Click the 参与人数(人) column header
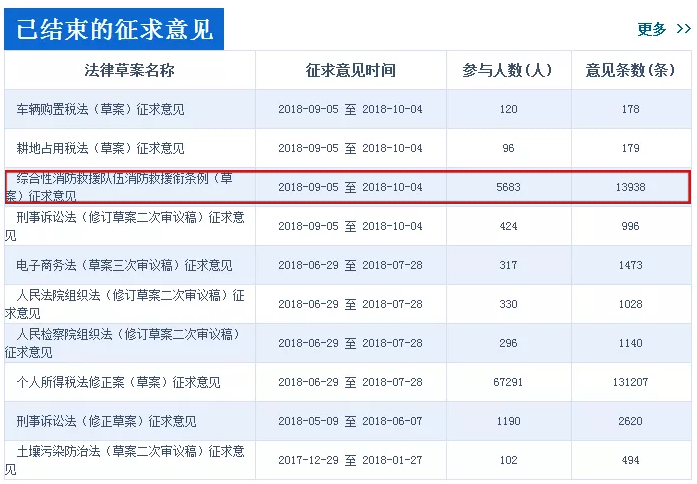The width and height of the screenshot is (697, 484). (507, 70)
